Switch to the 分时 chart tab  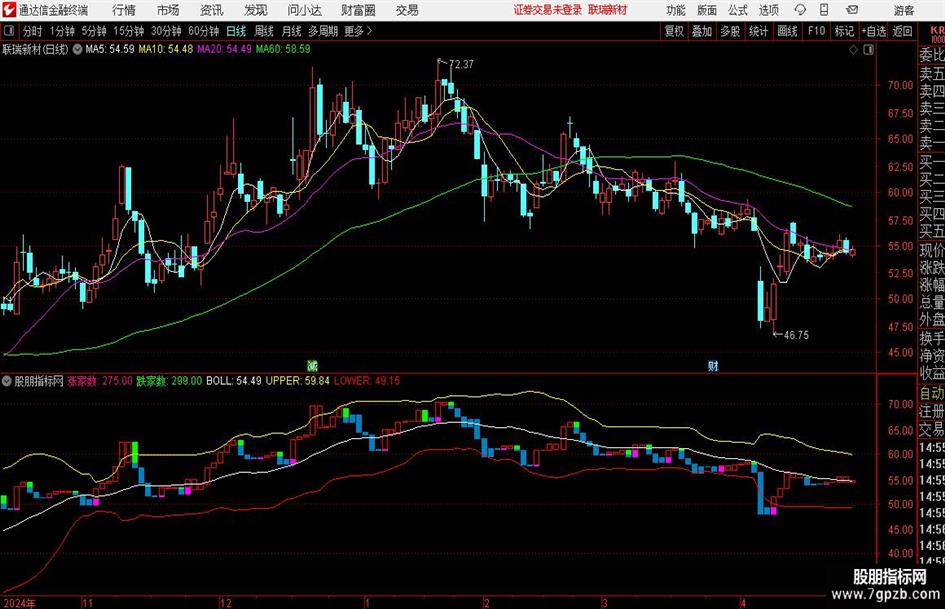click(x=33, y=31)
